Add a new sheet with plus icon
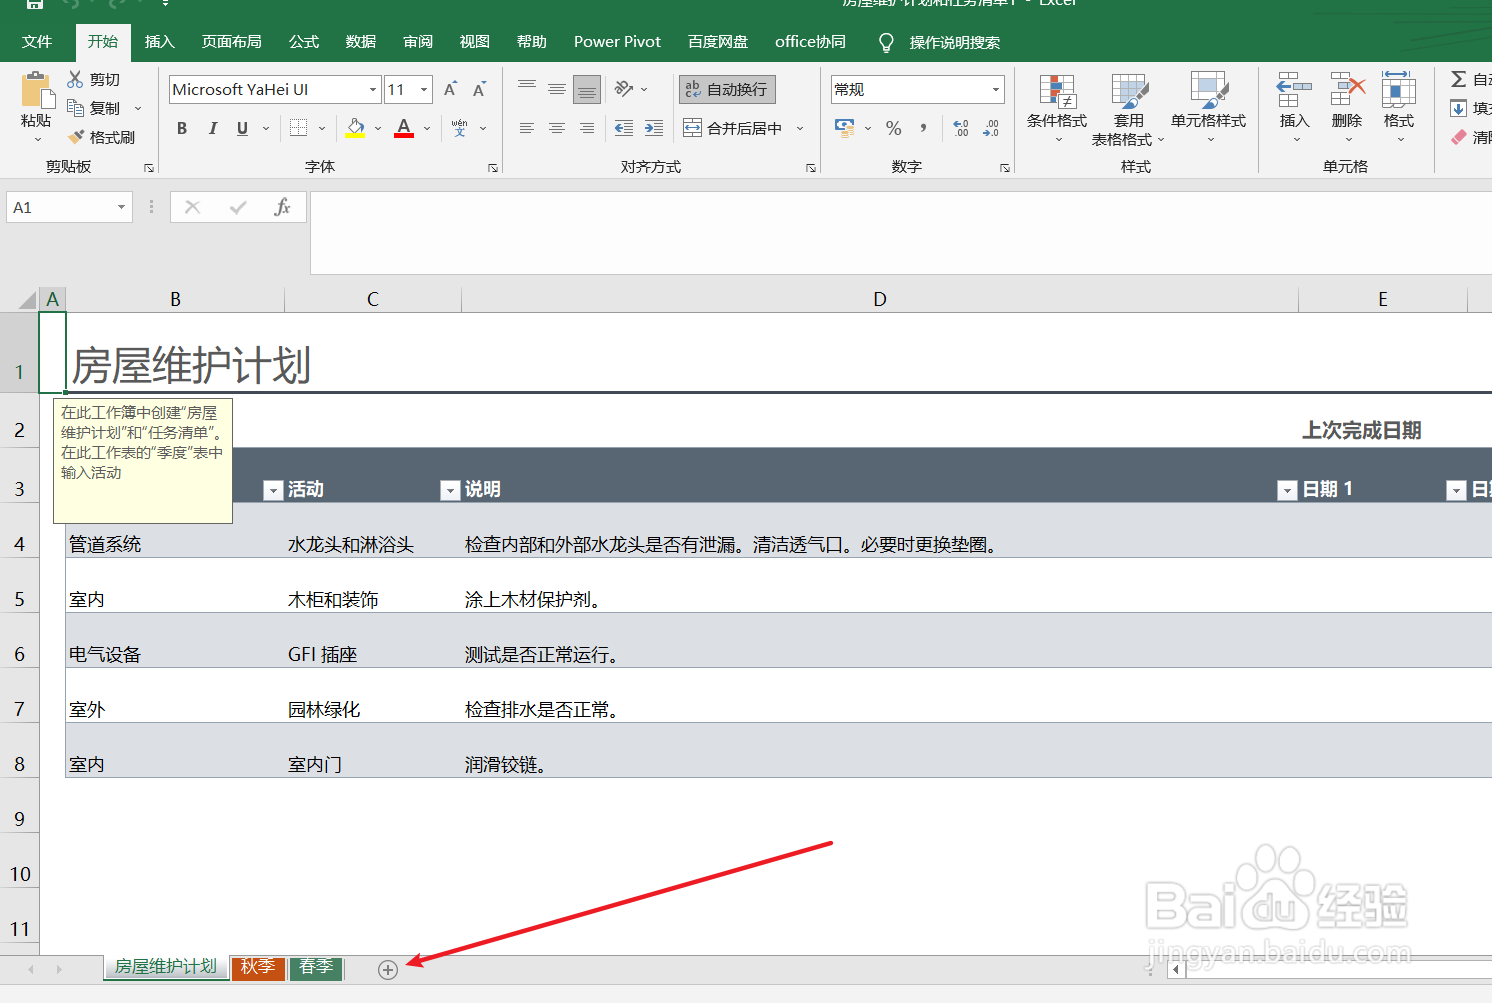This screenshot has height=1003, width=1492. pyautogui.click(x=388, y=969)
